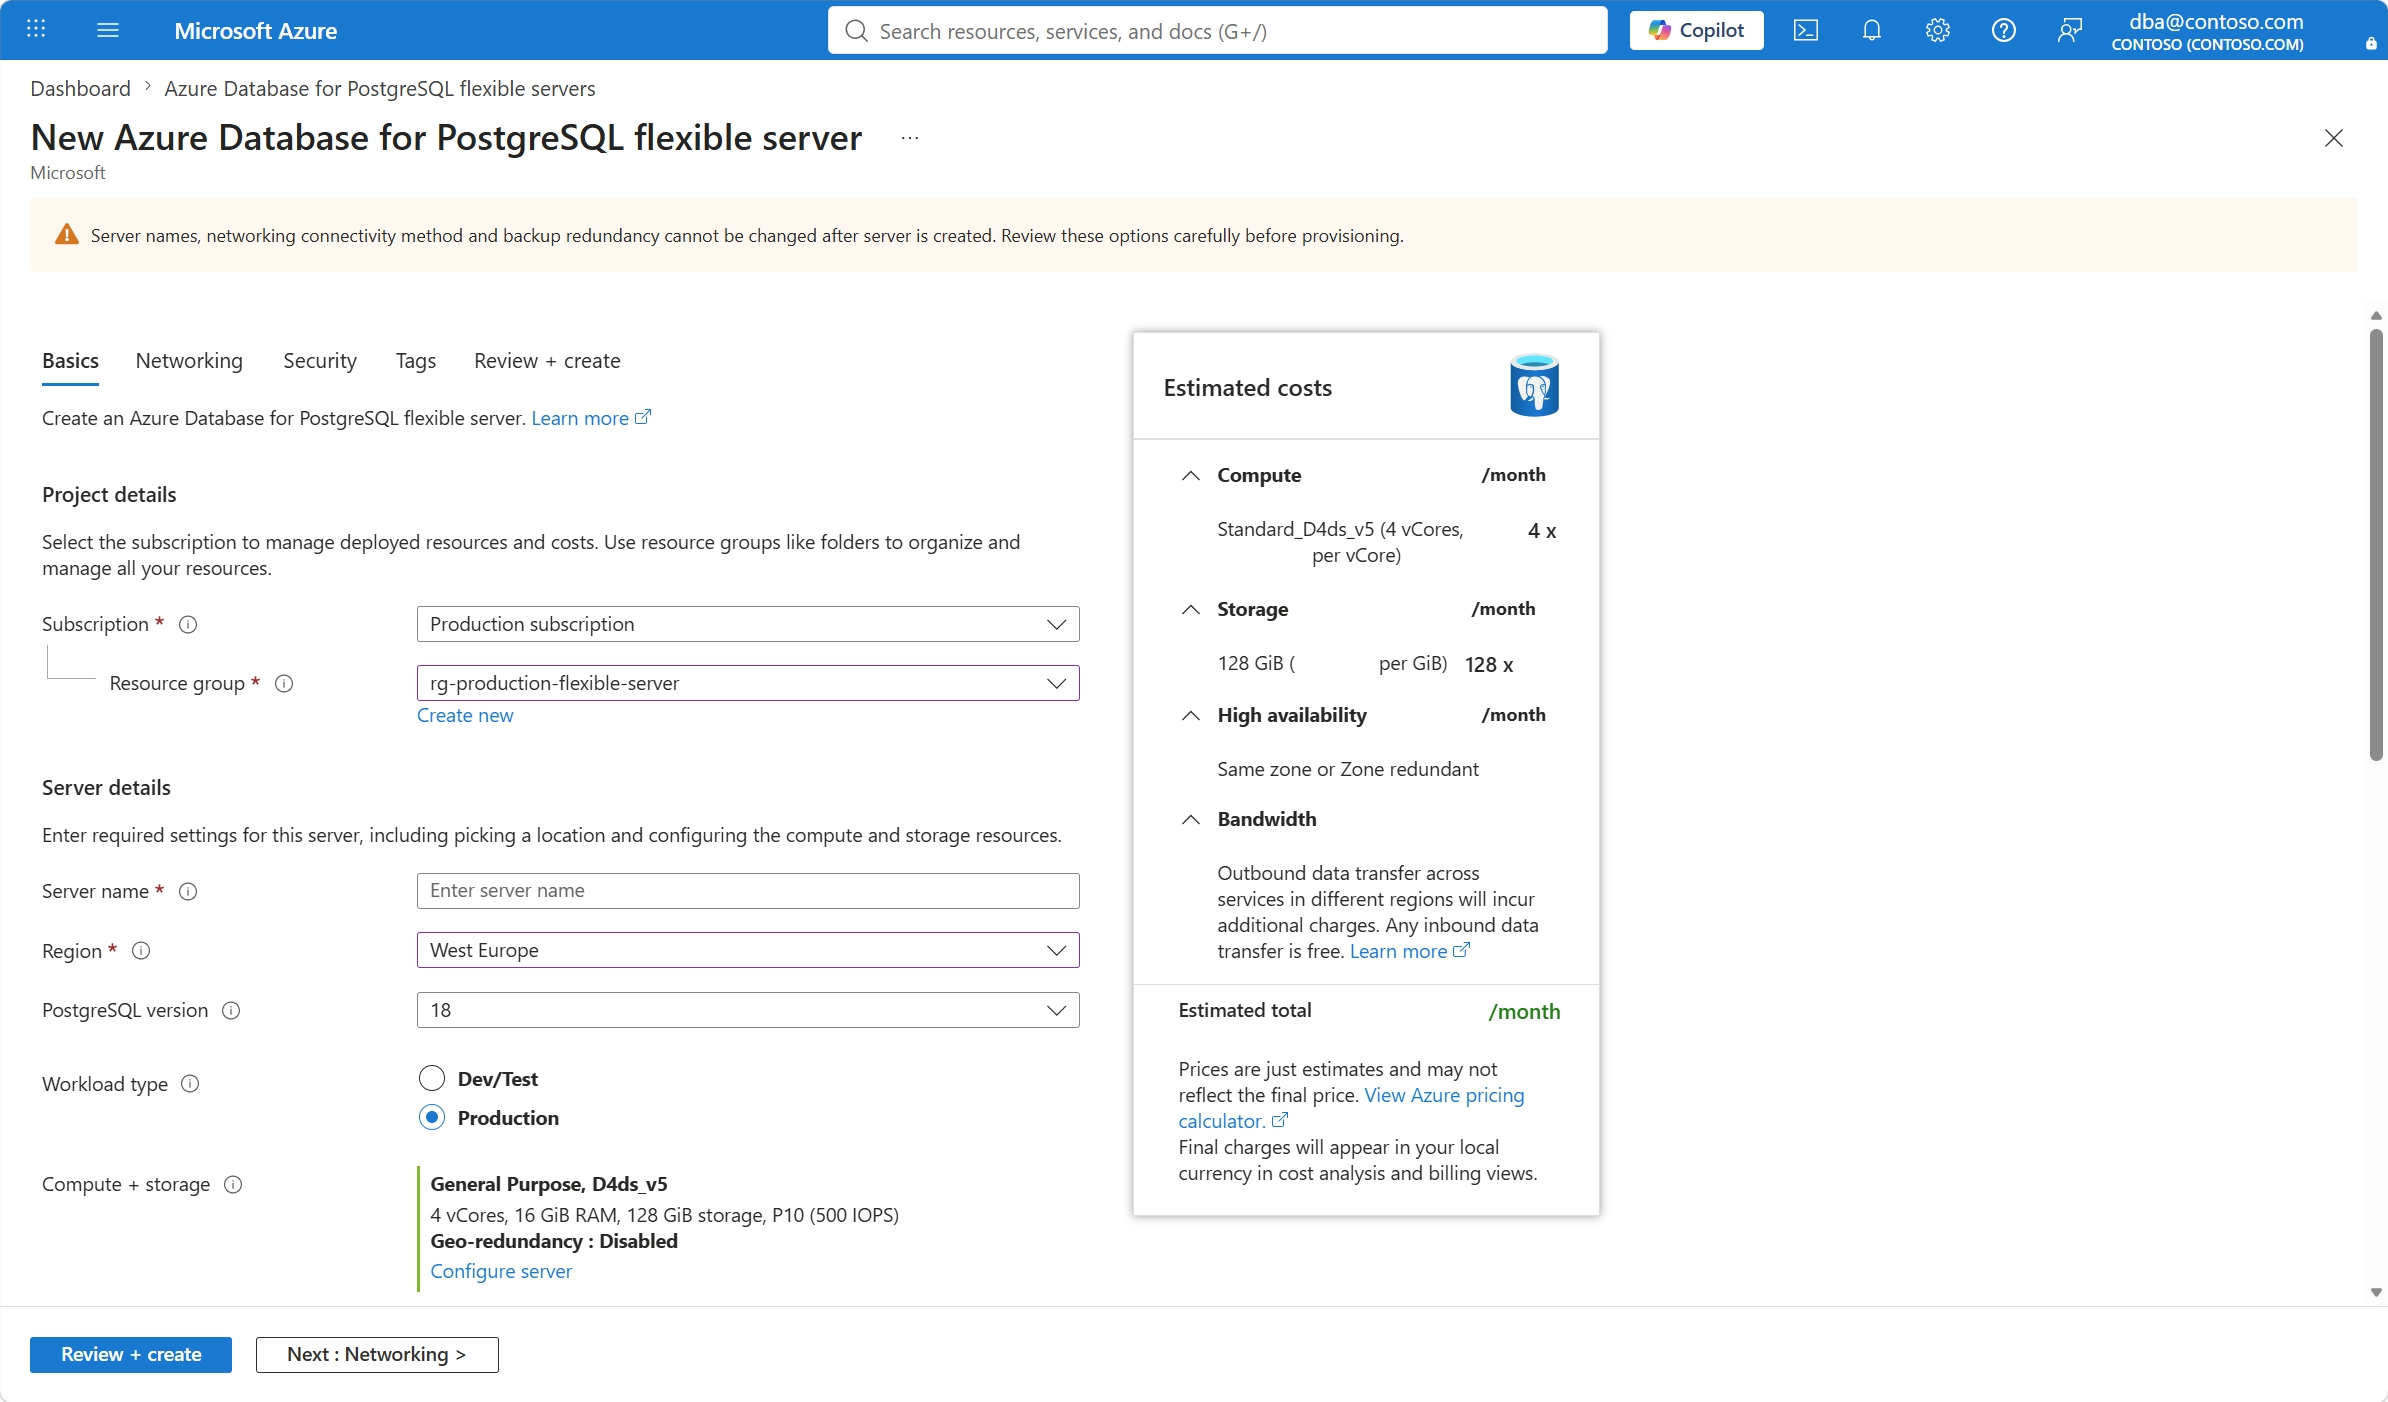The height and width of the screenshot is (1402, 2388).
Task: Click the Server name input field
Action: 748,891
